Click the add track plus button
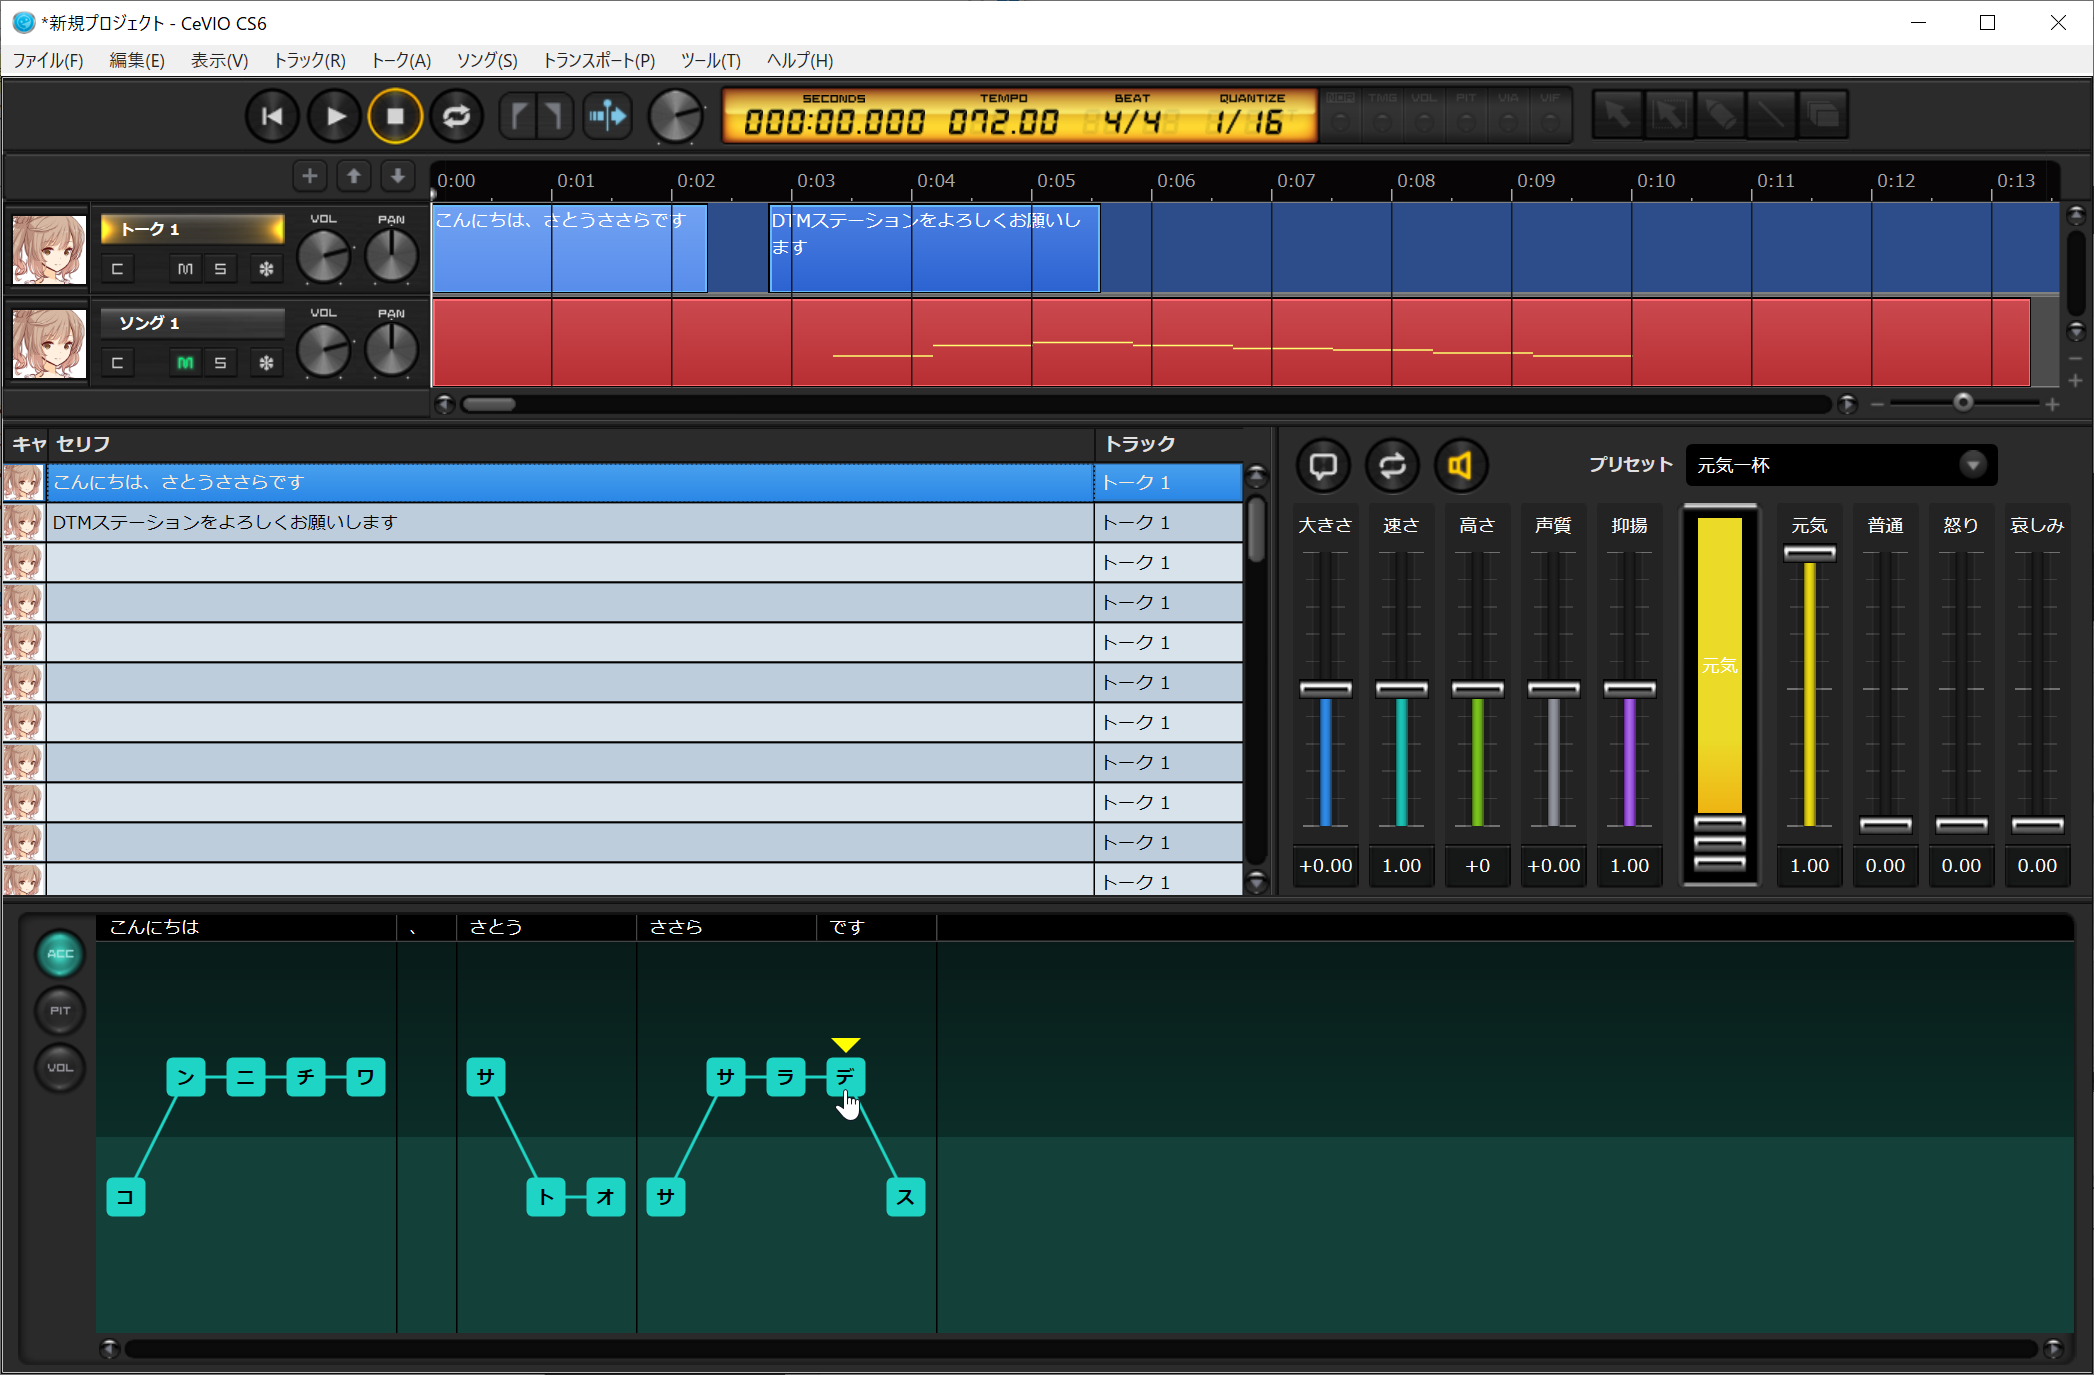Screen dimensions: 2094x1375 click(x=310, y=177)
